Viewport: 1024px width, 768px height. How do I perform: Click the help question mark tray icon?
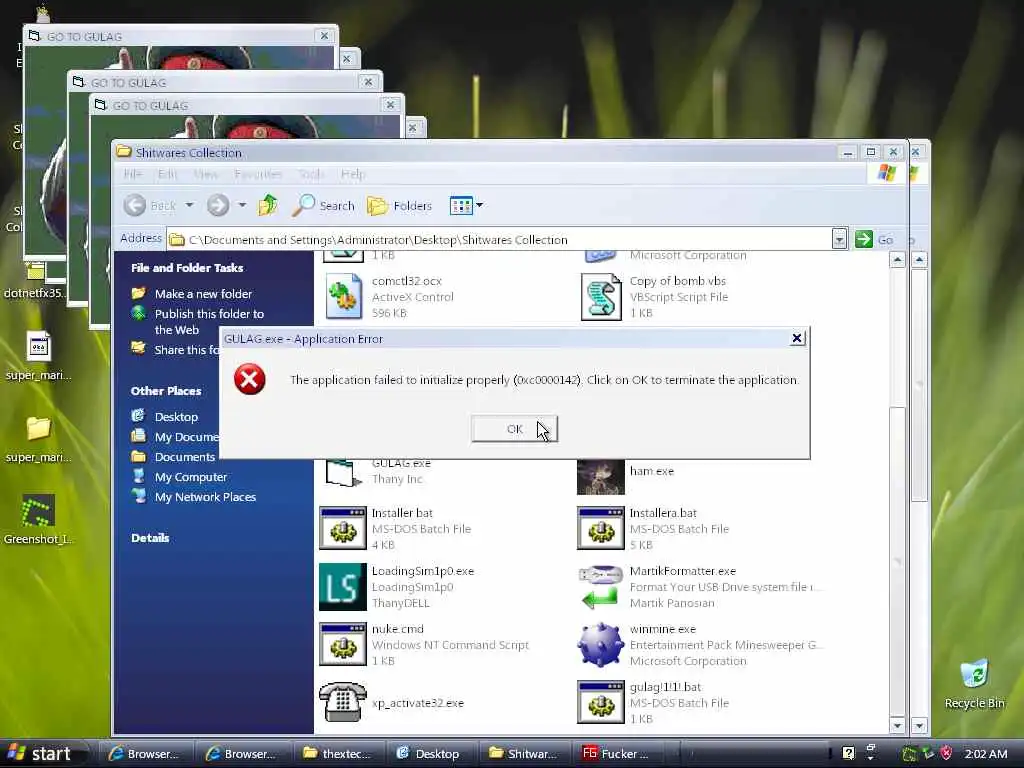click(848, 754)
